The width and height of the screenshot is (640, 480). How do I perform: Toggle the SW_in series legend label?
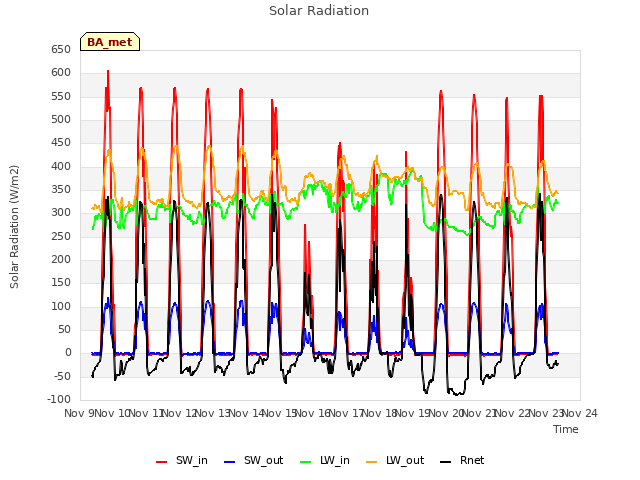tap(192, 460)
